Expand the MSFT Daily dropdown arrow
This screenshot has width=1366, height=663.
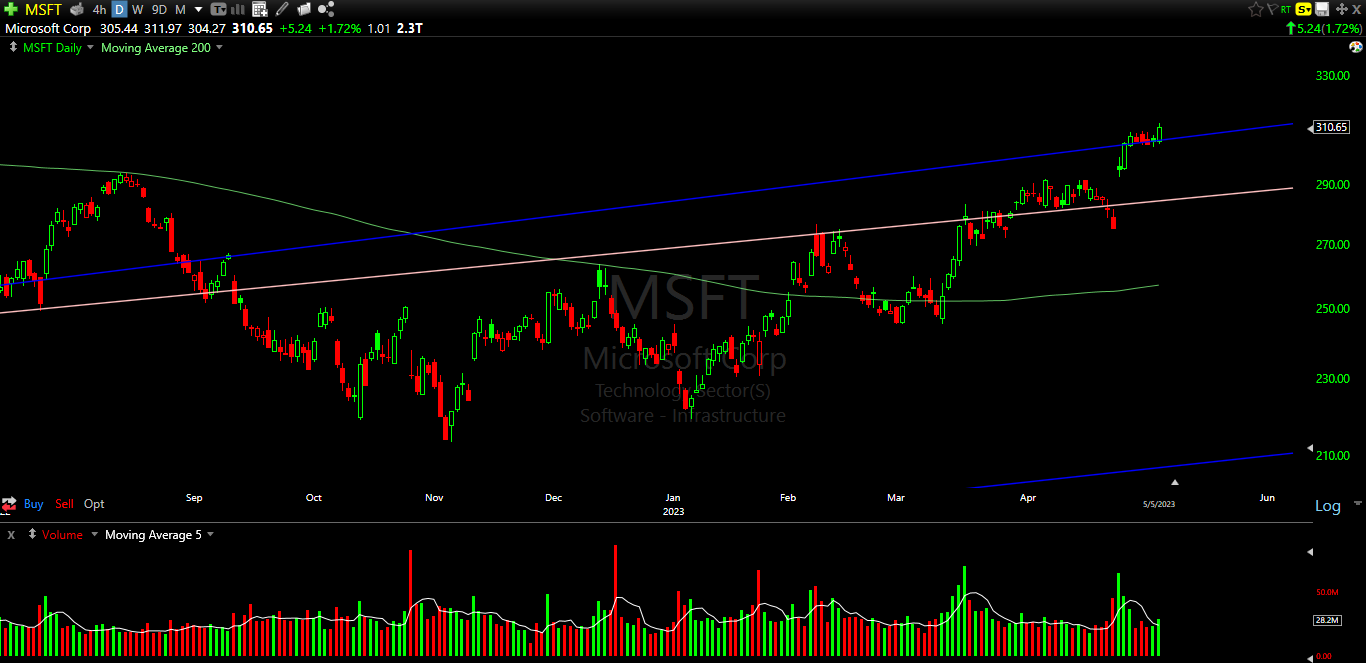(x=90, y=47)
